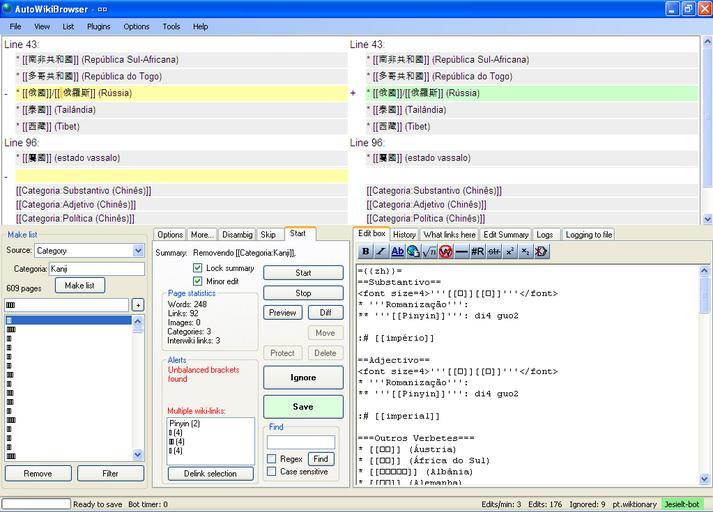713x512 pixels.
Task: Click the plus button beside page input
Action: click(138, 305)
